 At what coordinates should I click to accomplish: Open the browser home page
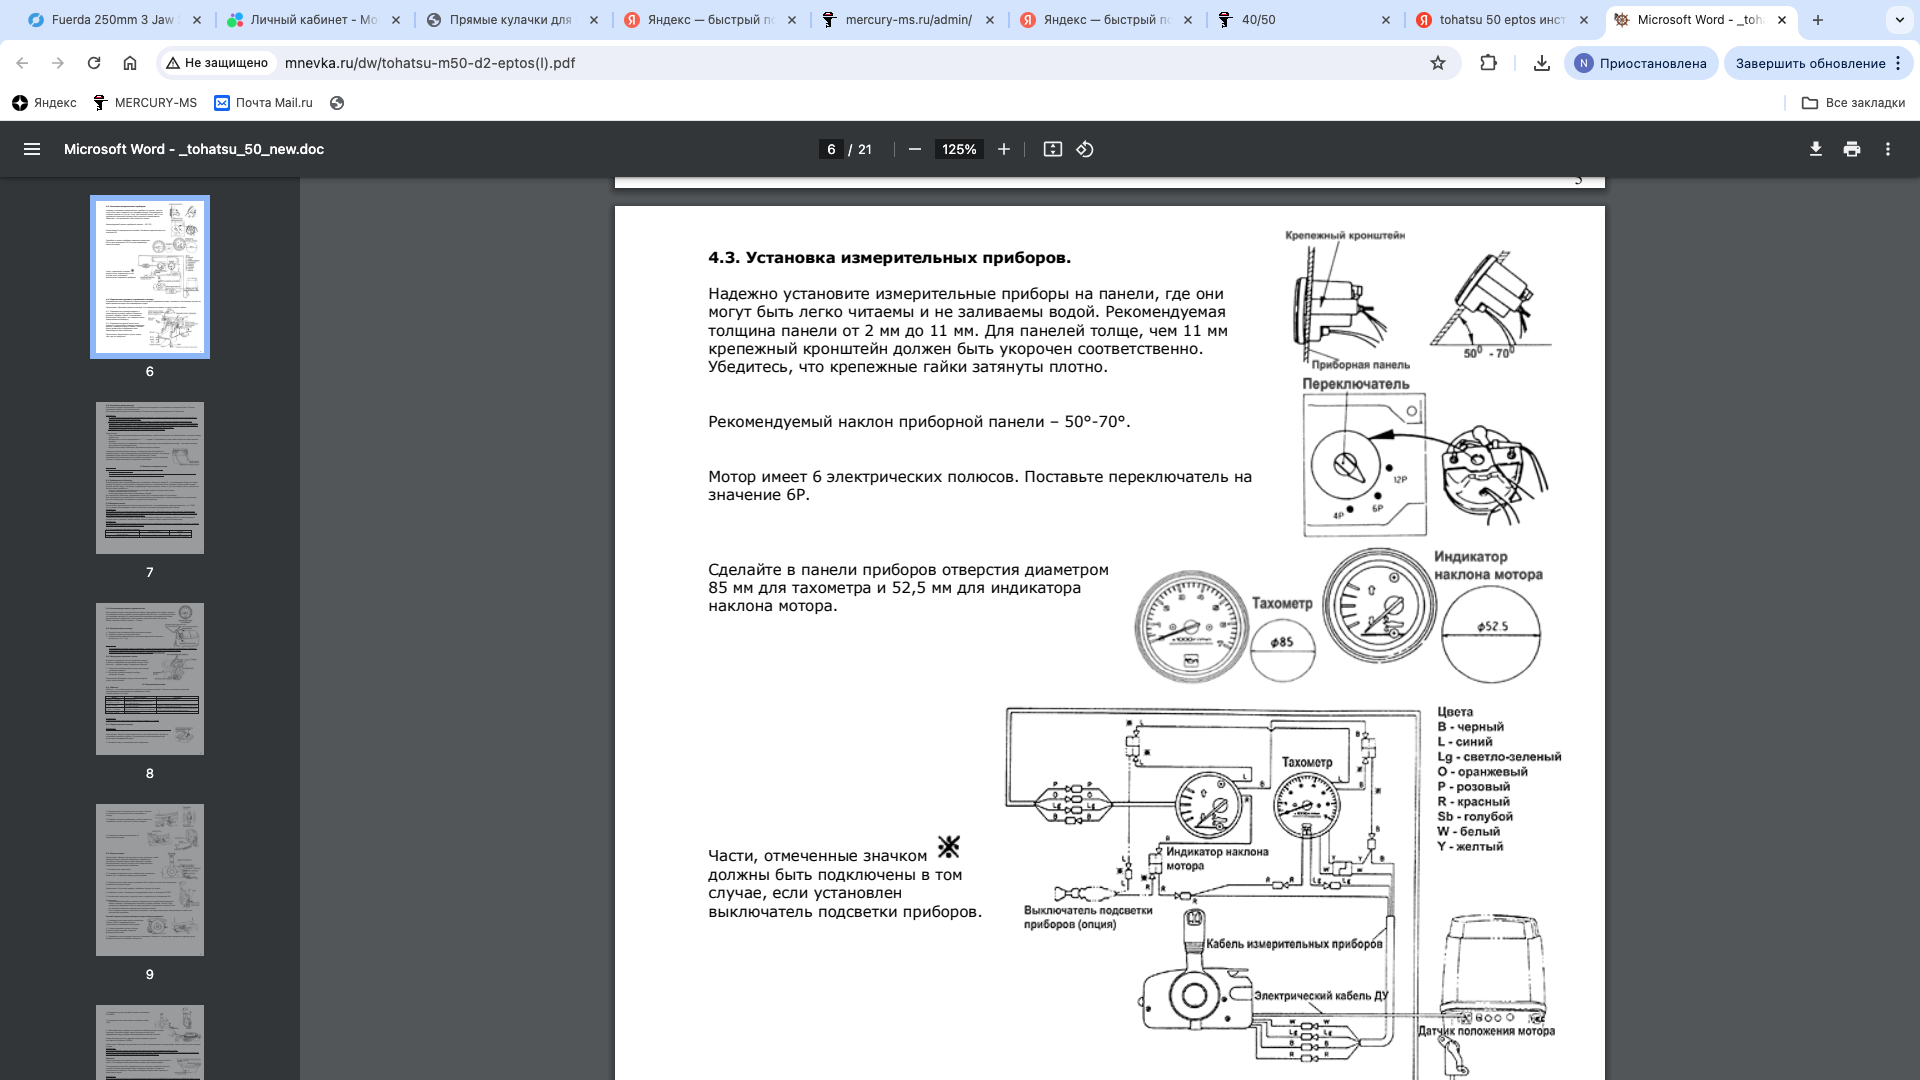[130, 63]
